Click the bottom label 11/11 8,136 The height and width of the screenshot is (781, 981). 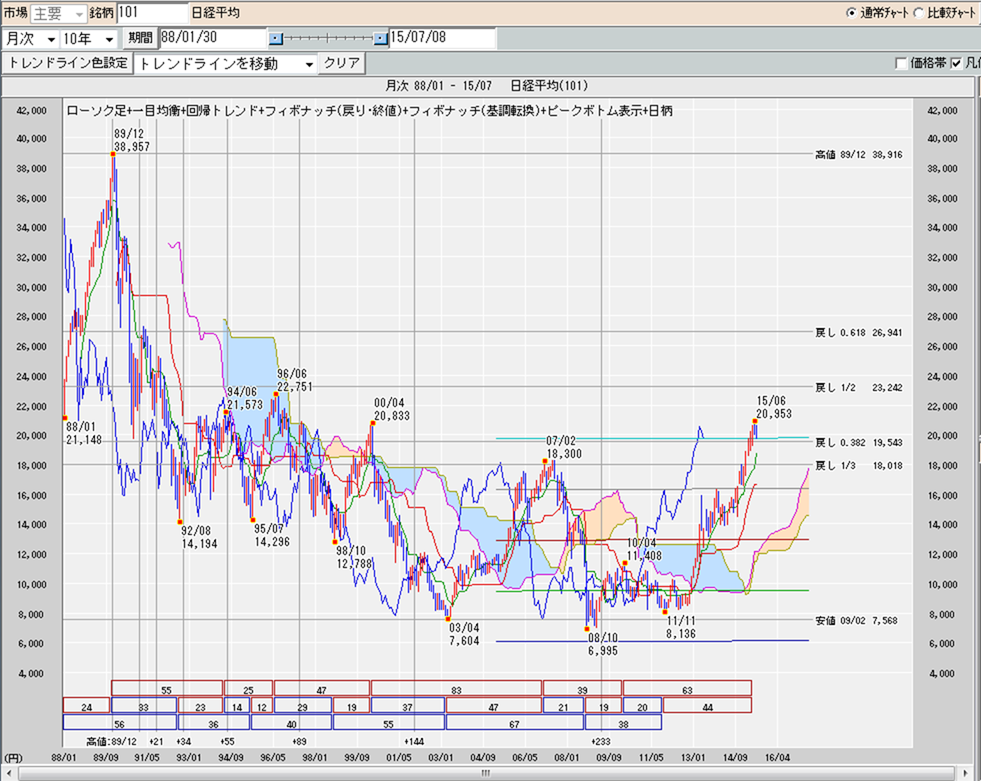[681, 627]
